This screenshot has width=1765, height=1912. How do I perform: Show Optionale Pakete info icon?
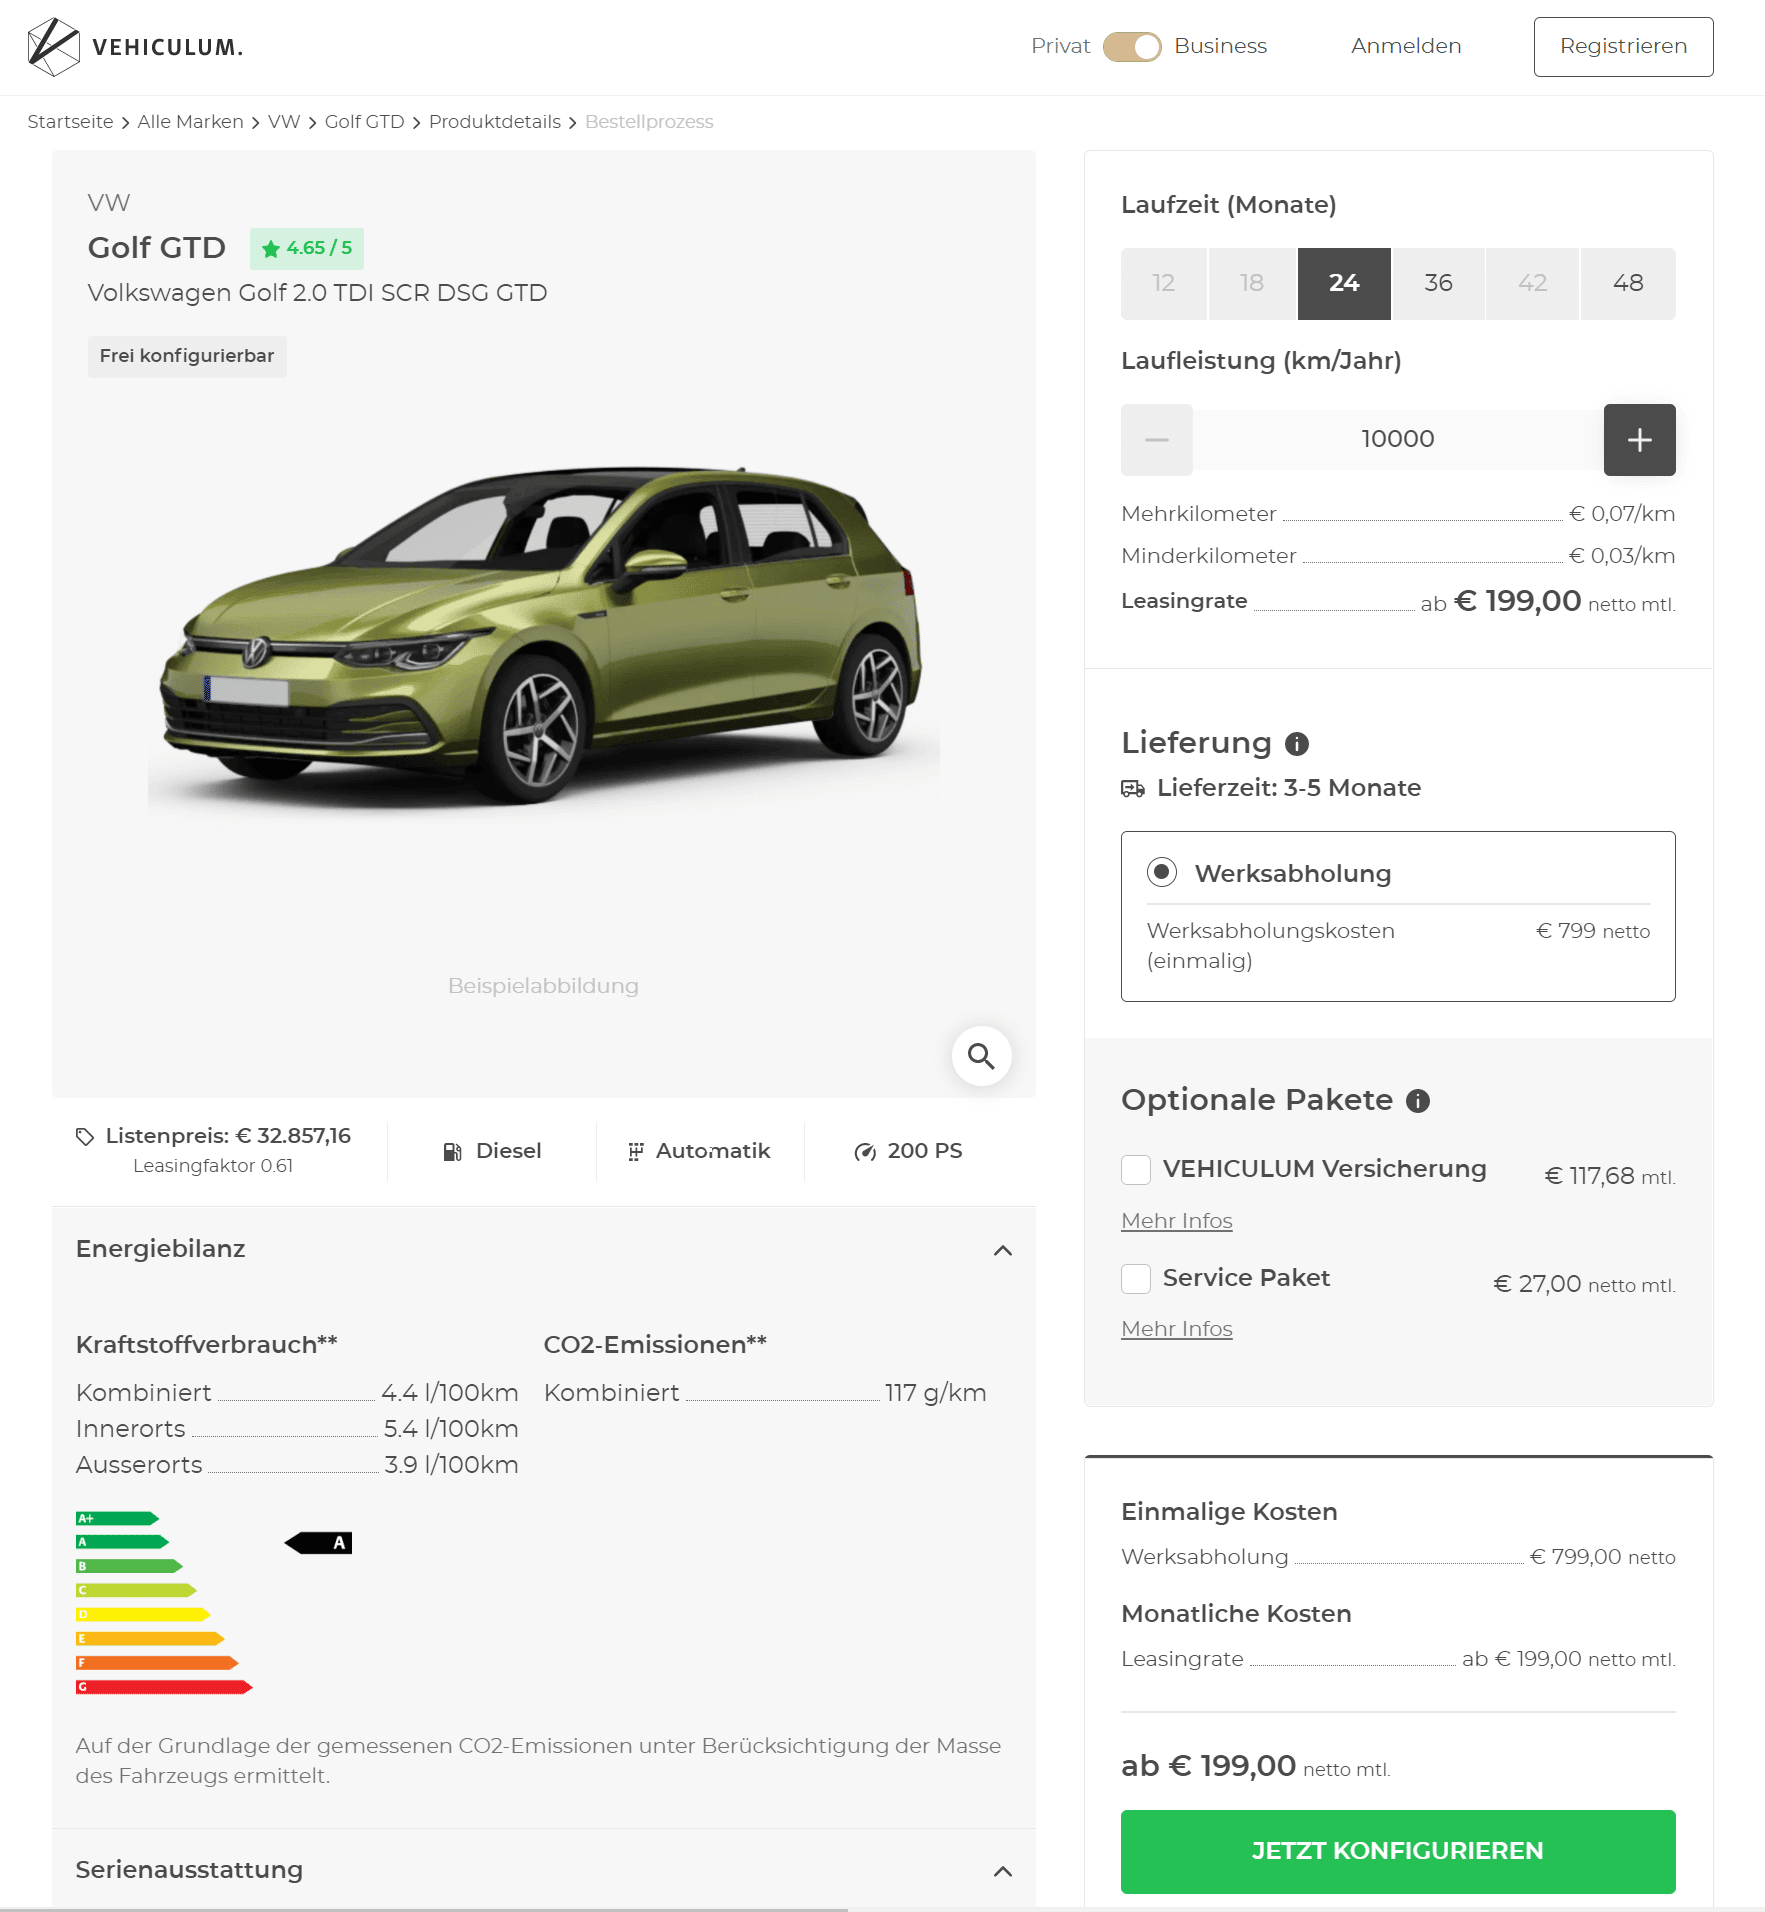[1418, 1101]
